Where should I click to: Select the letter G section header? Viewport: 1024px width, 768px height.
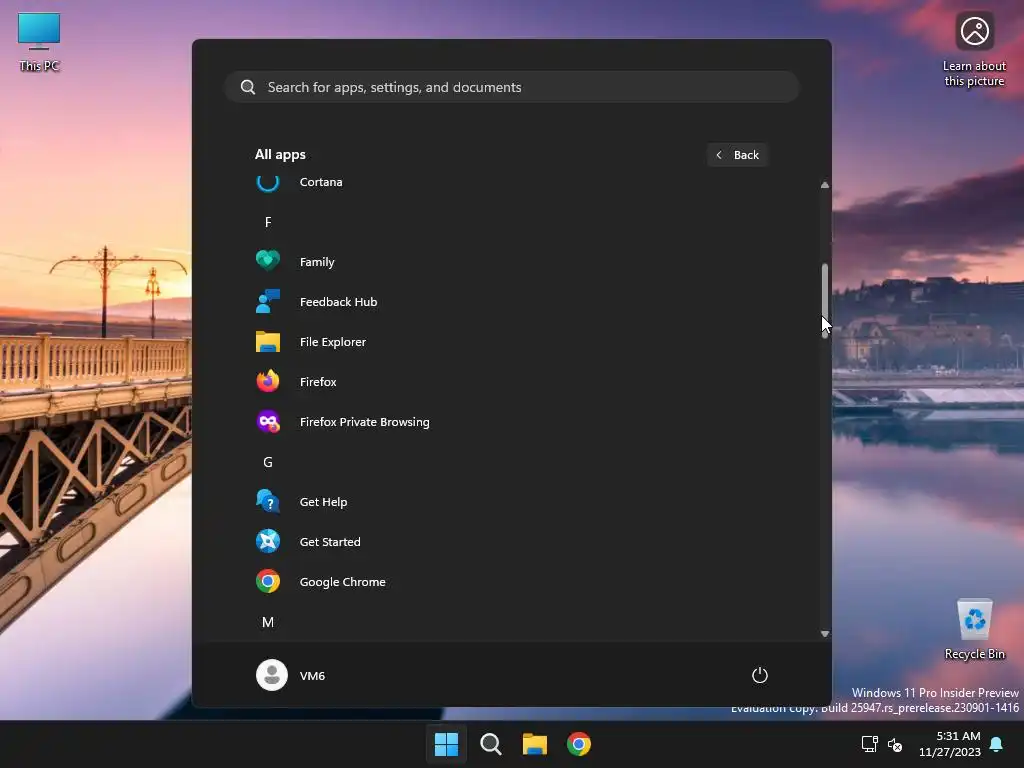pos(268,462)
